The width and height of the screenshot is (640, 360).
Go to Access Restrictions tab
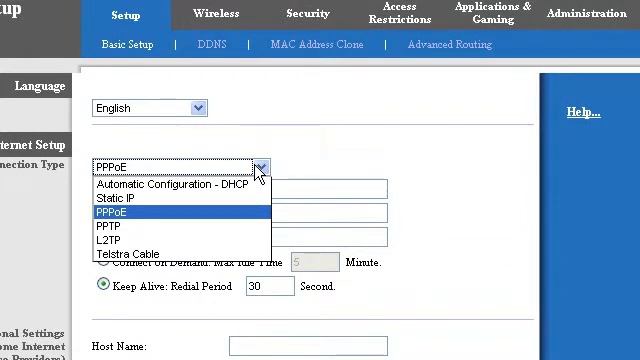[400, 13]
